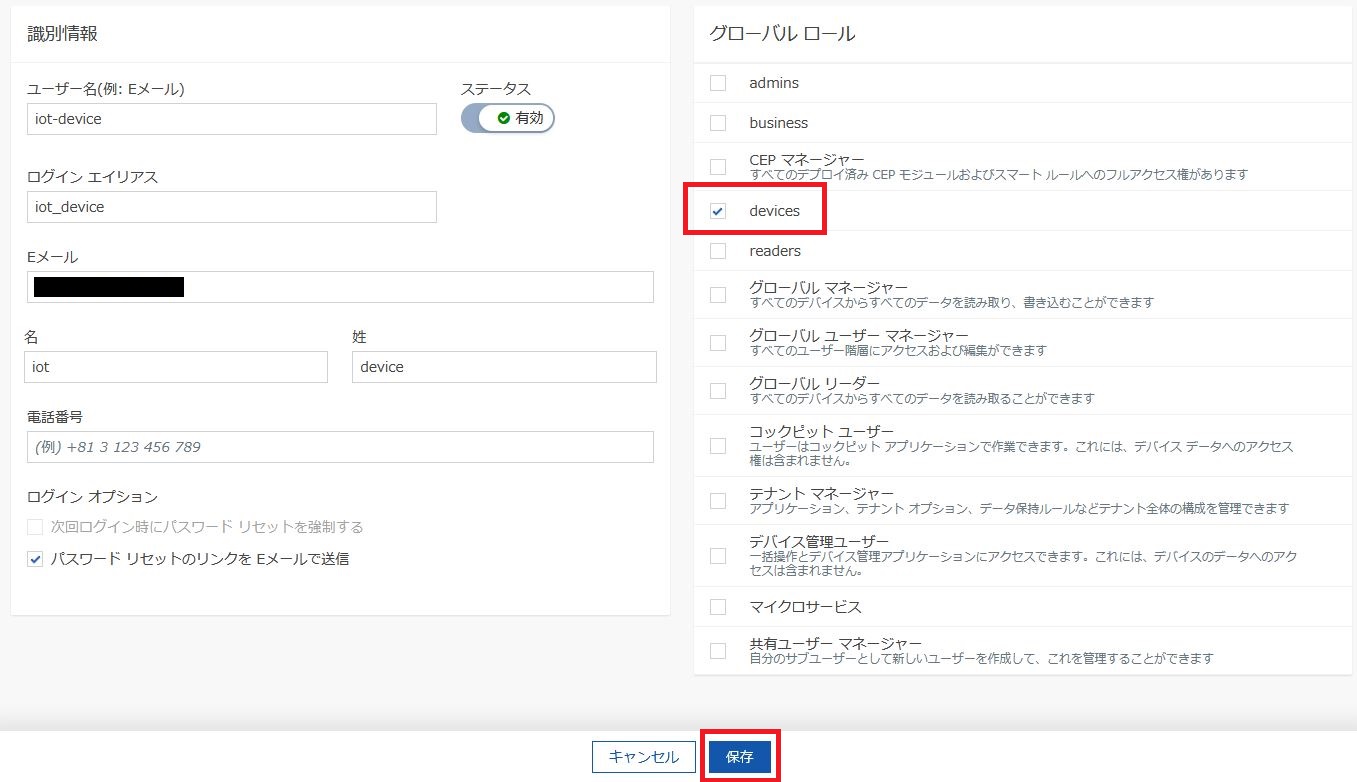The height and width of the screenshot is (782, 1357).
Task: Check the マイクロサービス role
Action: tap(717, 606)
